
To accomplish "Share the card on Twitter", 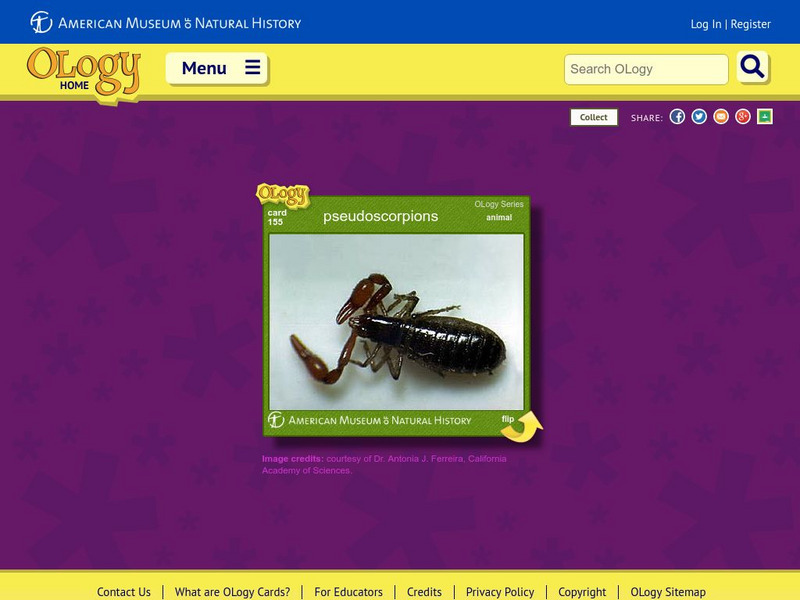I will click(x=700, y=116).
